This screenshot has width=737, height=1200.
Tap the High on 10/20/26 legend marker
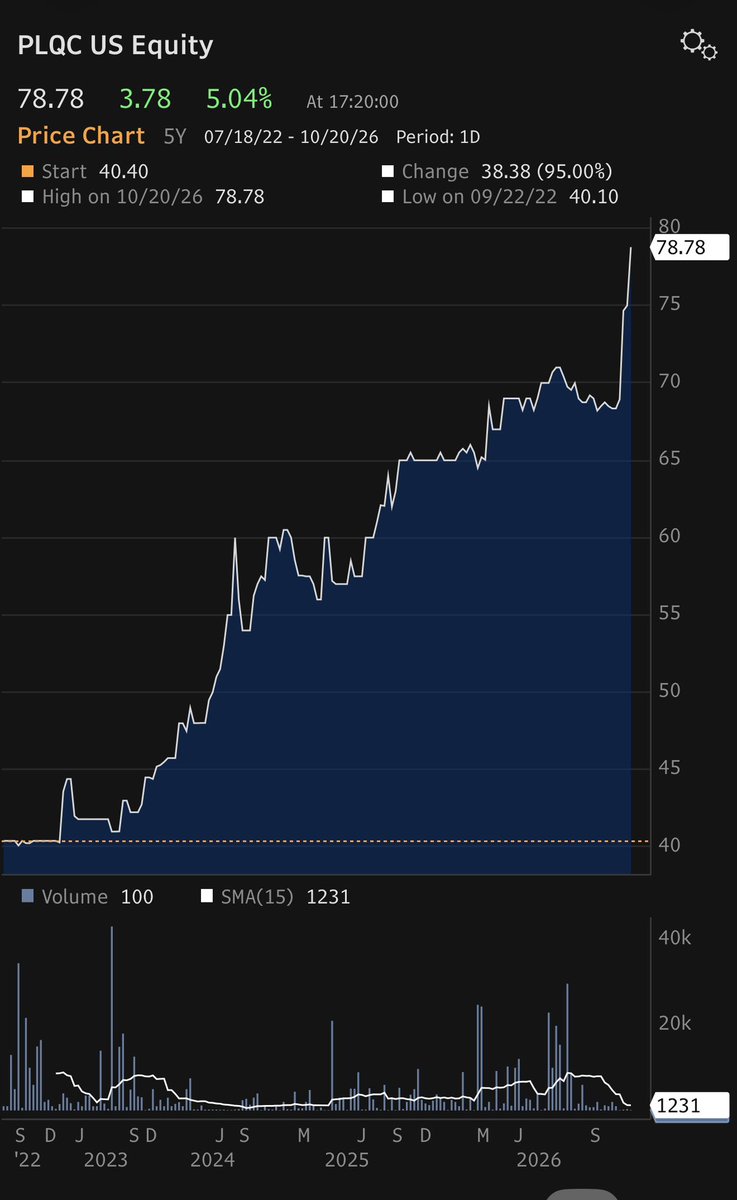27,197
